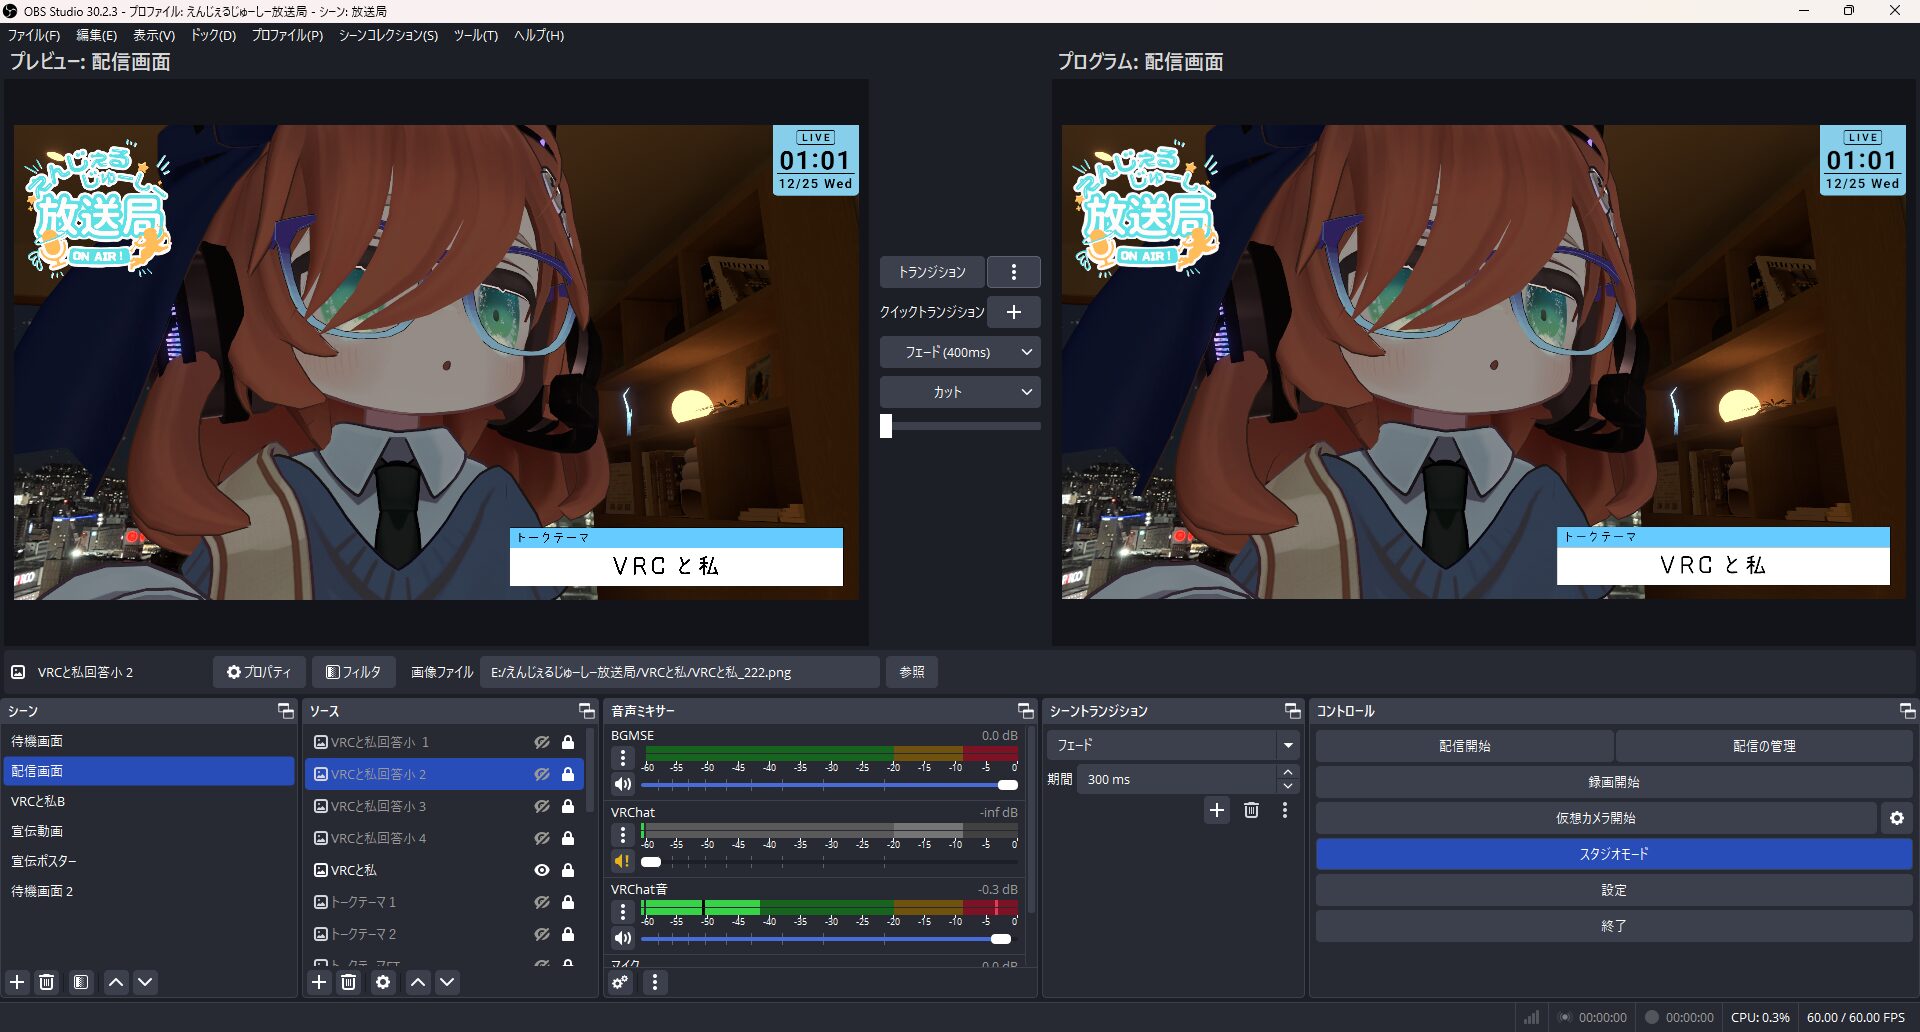The height and width of the screenshot is (1032, 1920).
Task: Click 配信開始 to start streaming
Action: click(x=1464, y=746)
